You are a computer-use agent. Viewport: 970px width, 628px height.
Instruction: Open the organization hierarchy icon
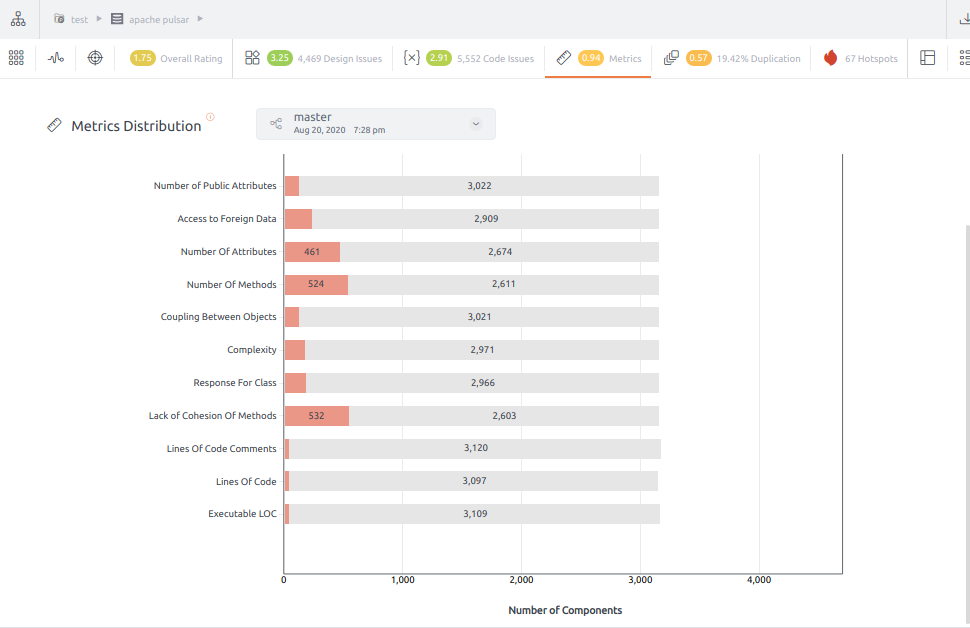click(x=18, y=19)
